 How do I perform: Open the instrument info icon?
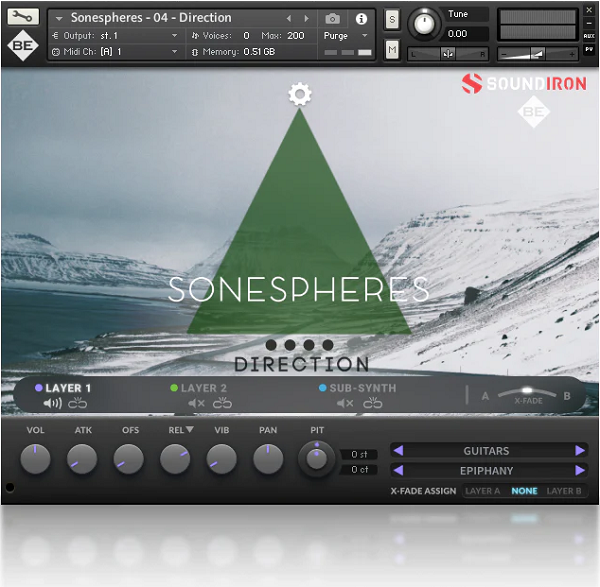[361, 18]
